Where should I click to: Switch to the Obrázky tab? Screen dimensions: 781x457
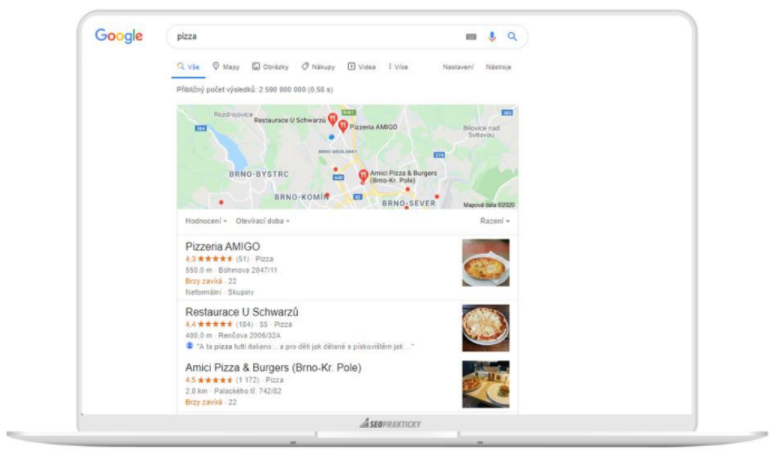pos(270,67)
